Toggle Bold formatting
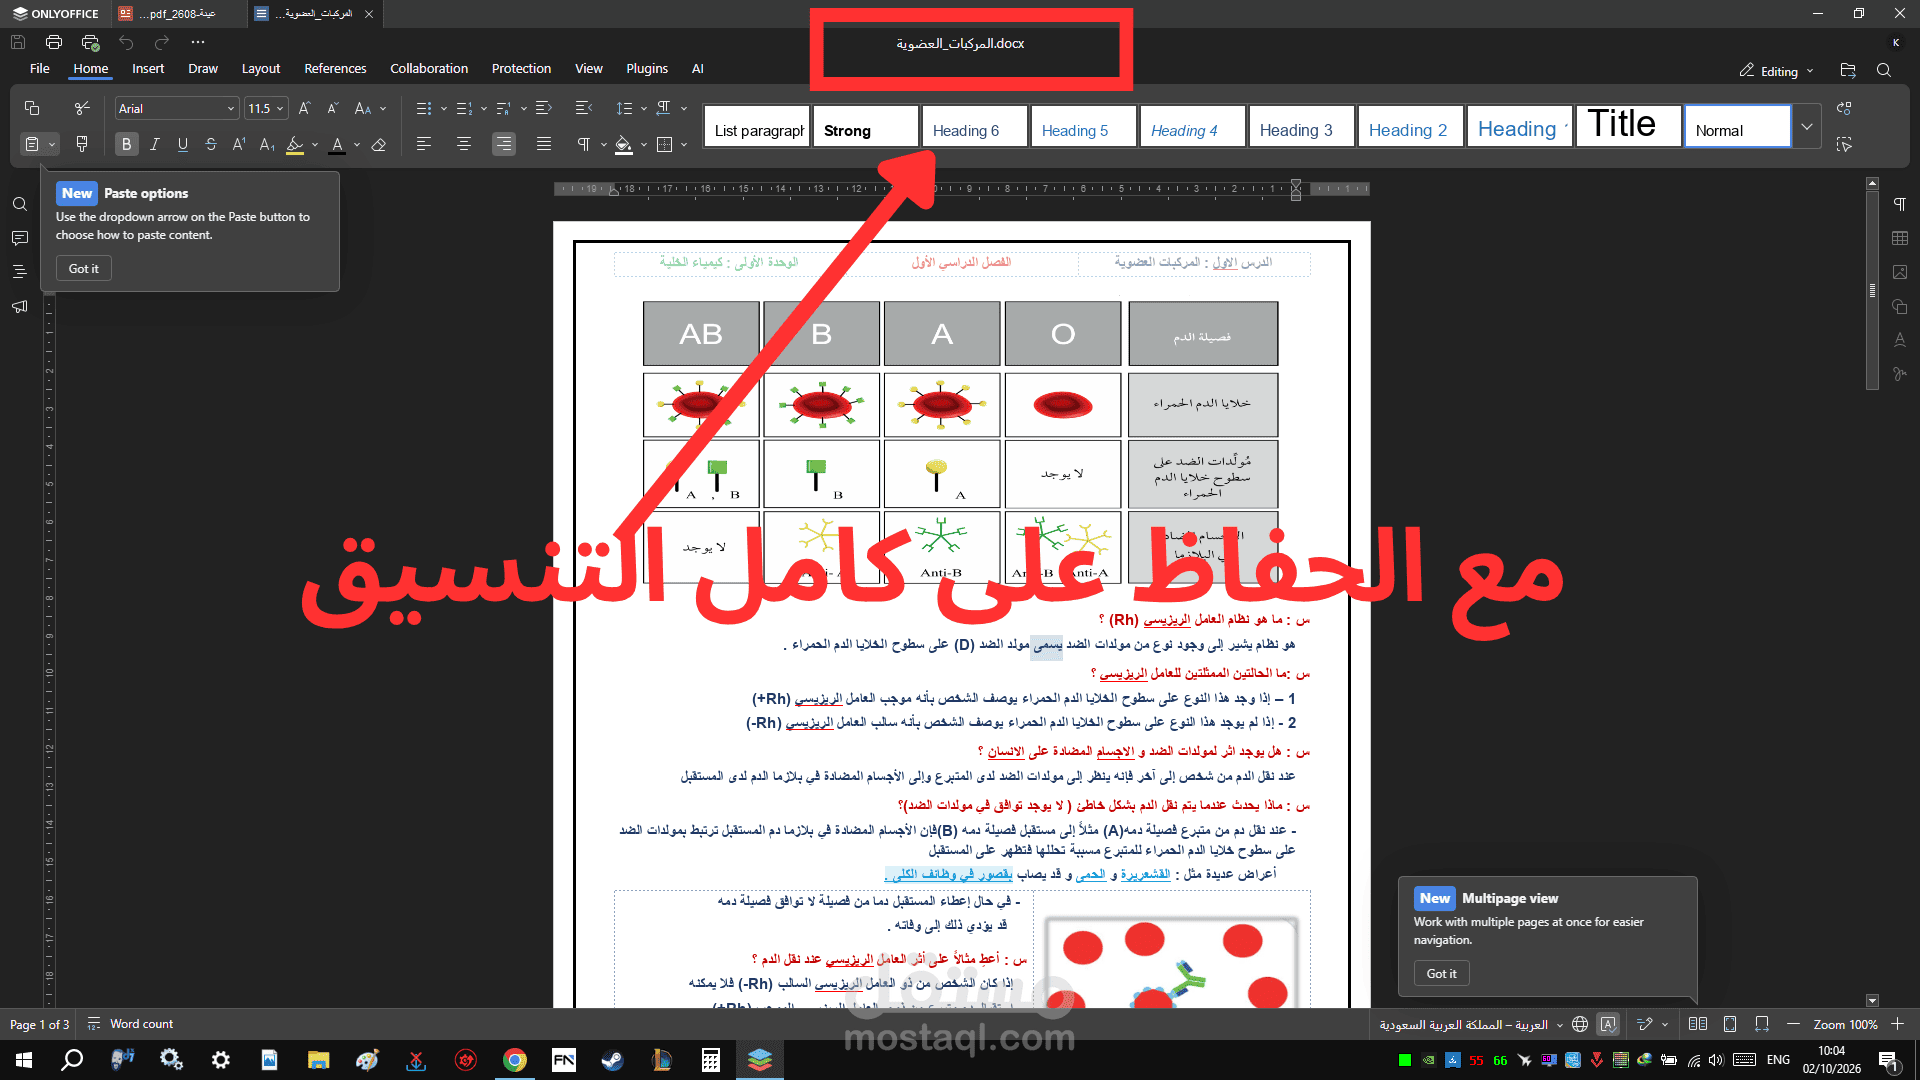 [x=126, y=144]
